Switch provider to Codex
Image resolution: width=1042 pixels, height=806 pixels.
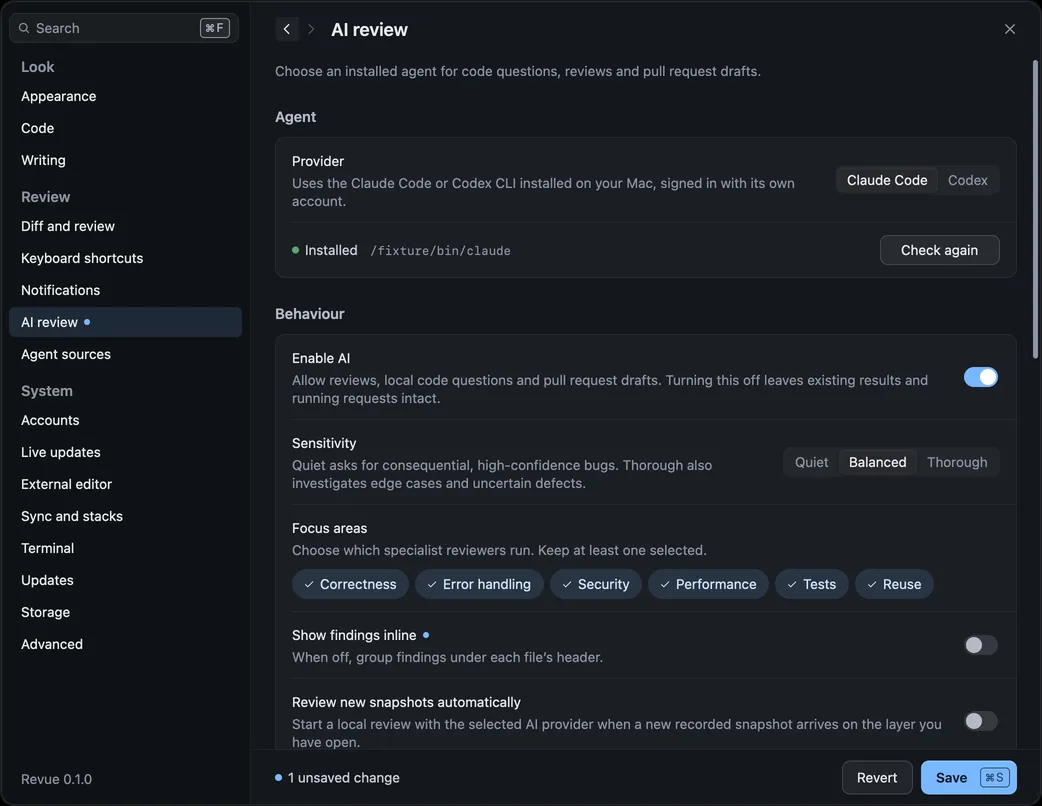point(967,180)
